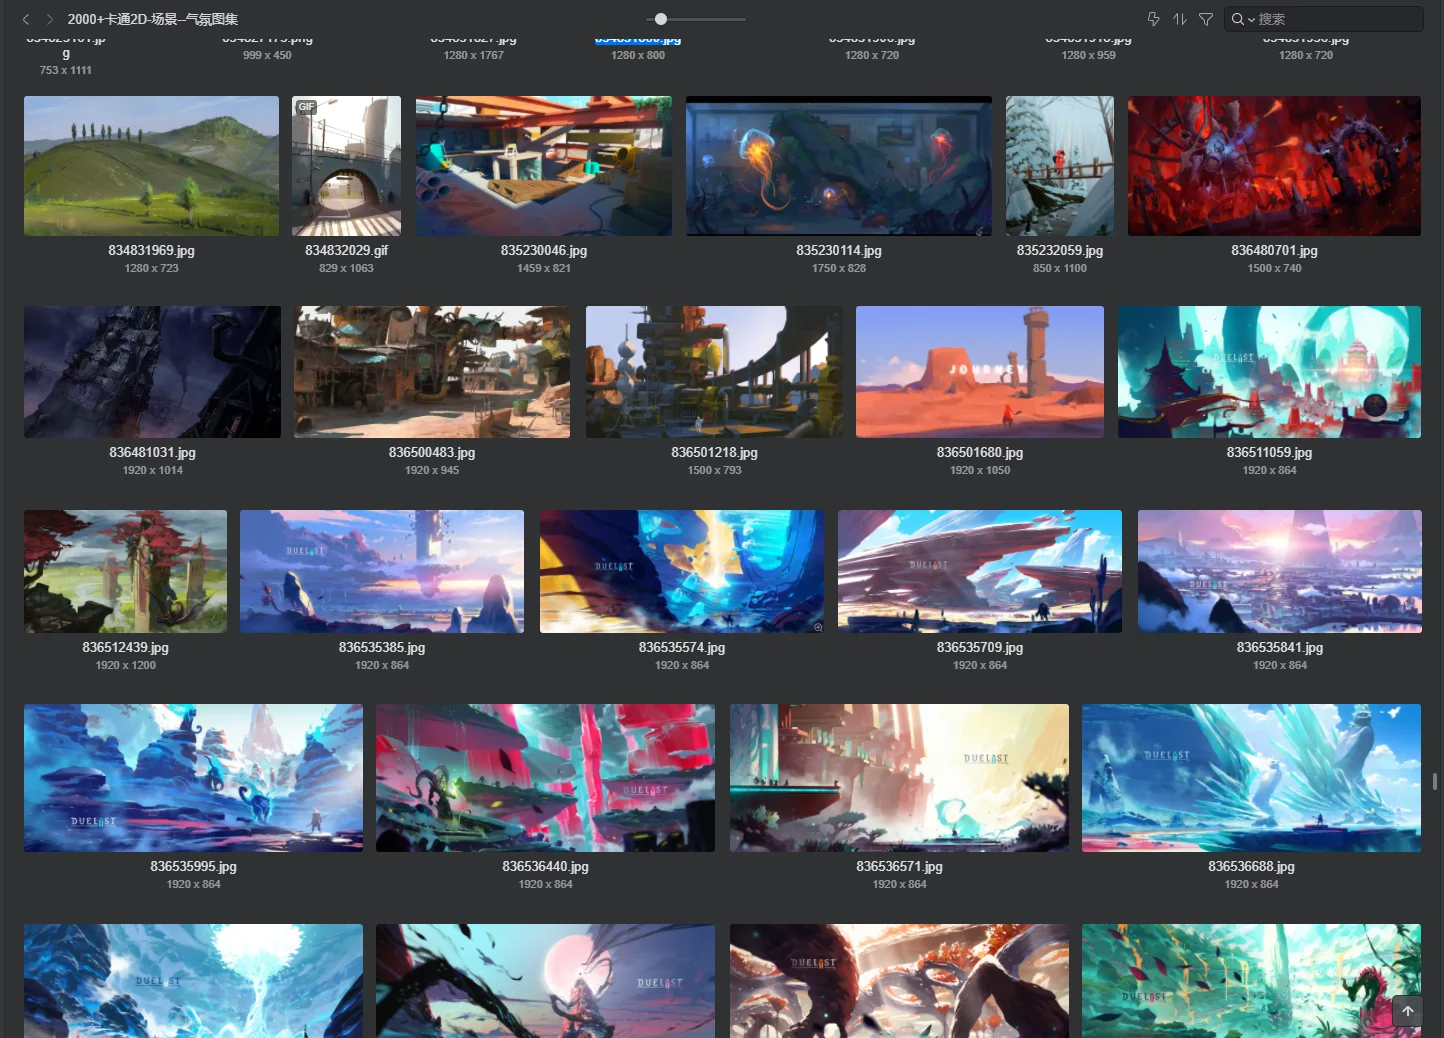Click filename label 836511059.jpg
1444x1038 pixels.
point(1269,453)
